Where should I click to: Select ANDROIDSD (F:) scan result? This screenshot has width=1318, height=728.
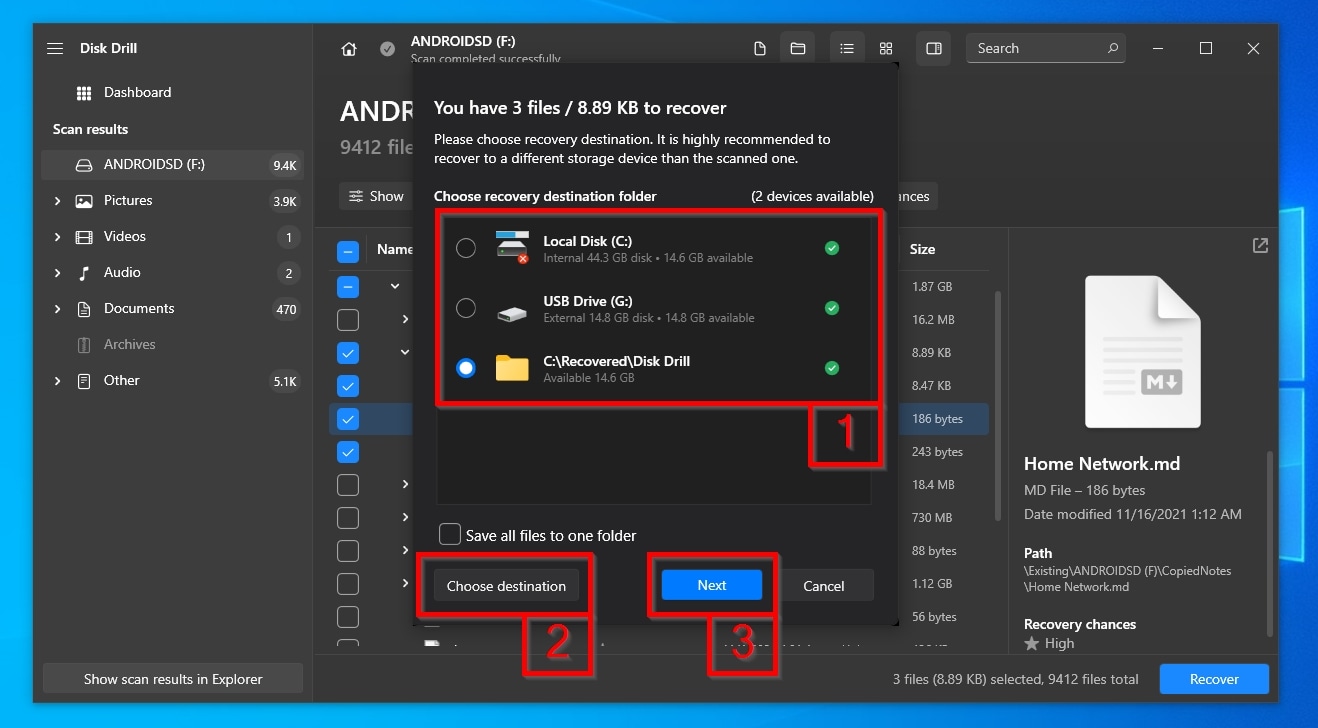click(172, 165)
